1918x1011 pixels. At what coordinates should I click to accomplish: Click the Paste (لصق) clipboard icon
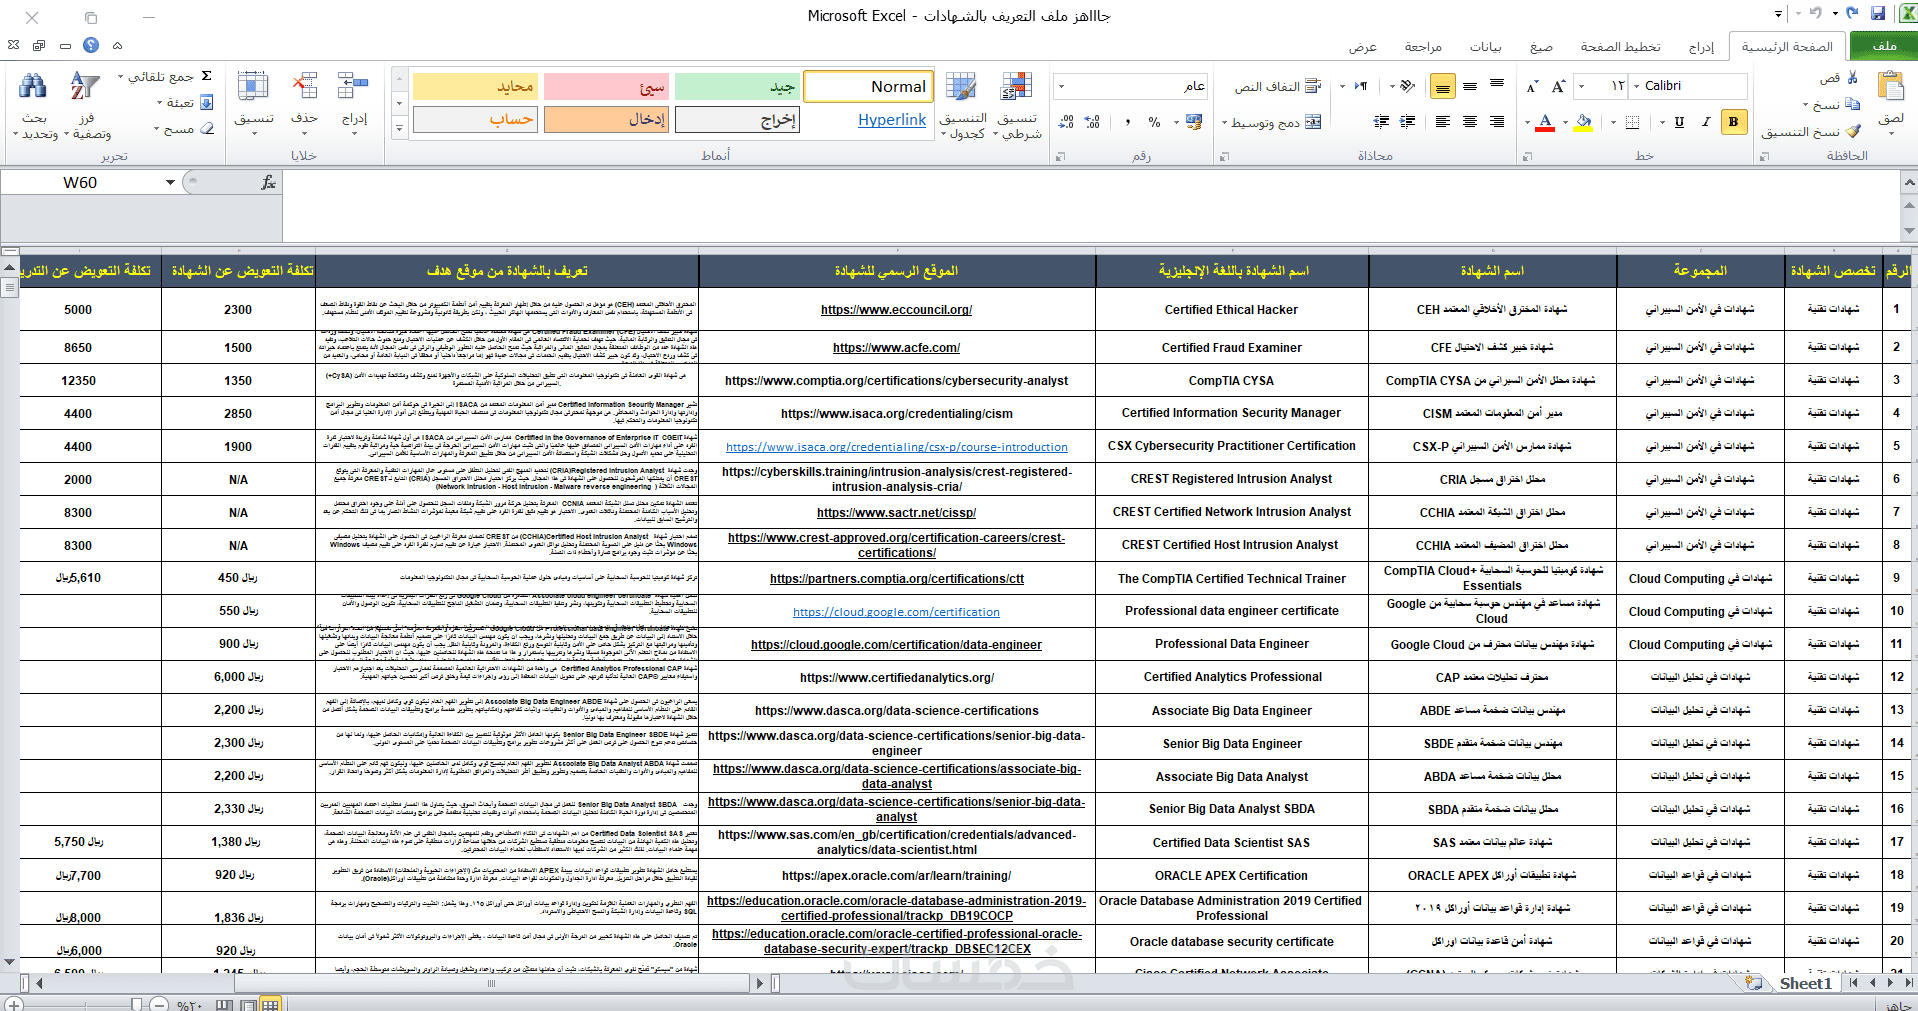coord(1890,88)
